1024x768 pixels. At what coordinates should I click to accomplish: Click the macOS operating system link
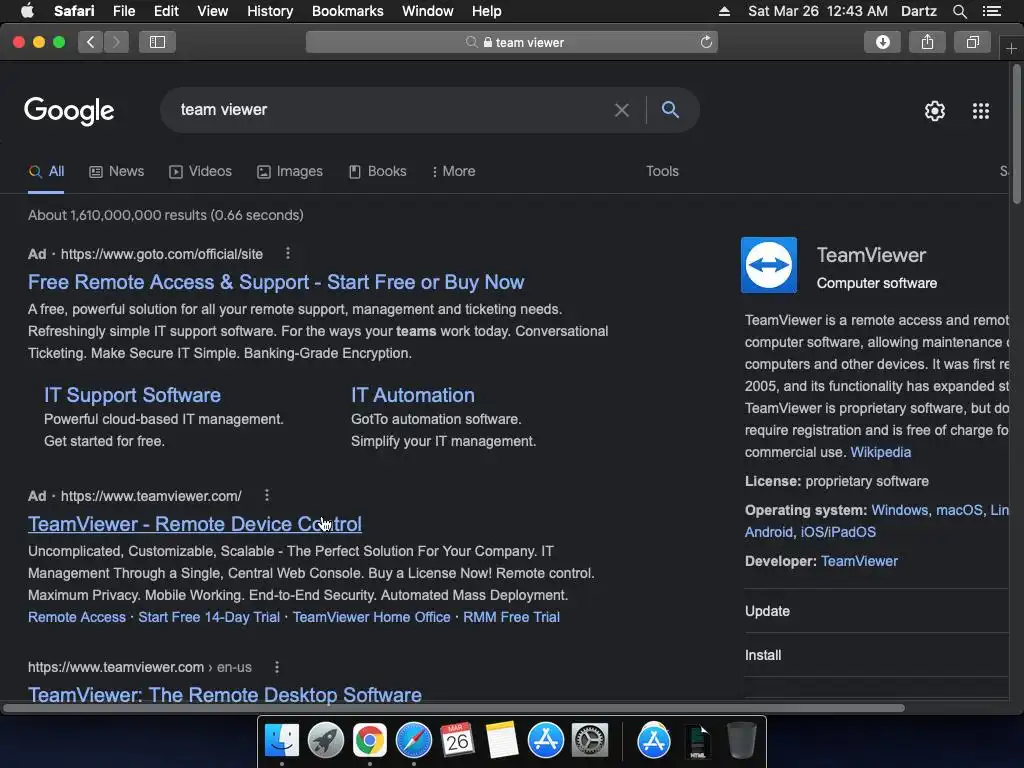pyautogui.click(x=959, y=510)
